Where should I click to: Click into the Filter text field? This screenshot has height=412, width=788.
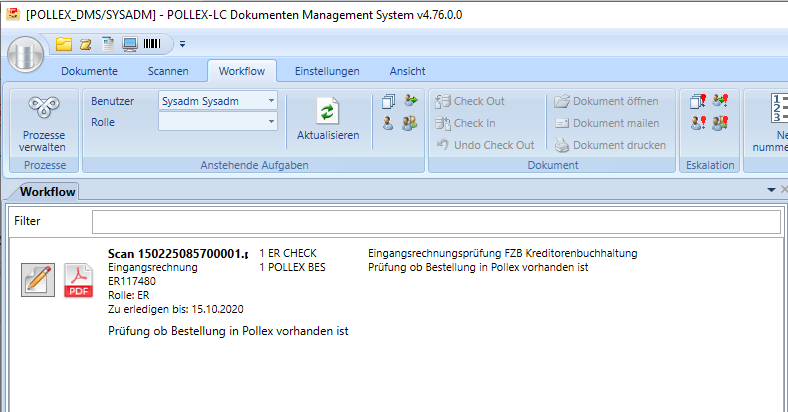coord(435,221)
